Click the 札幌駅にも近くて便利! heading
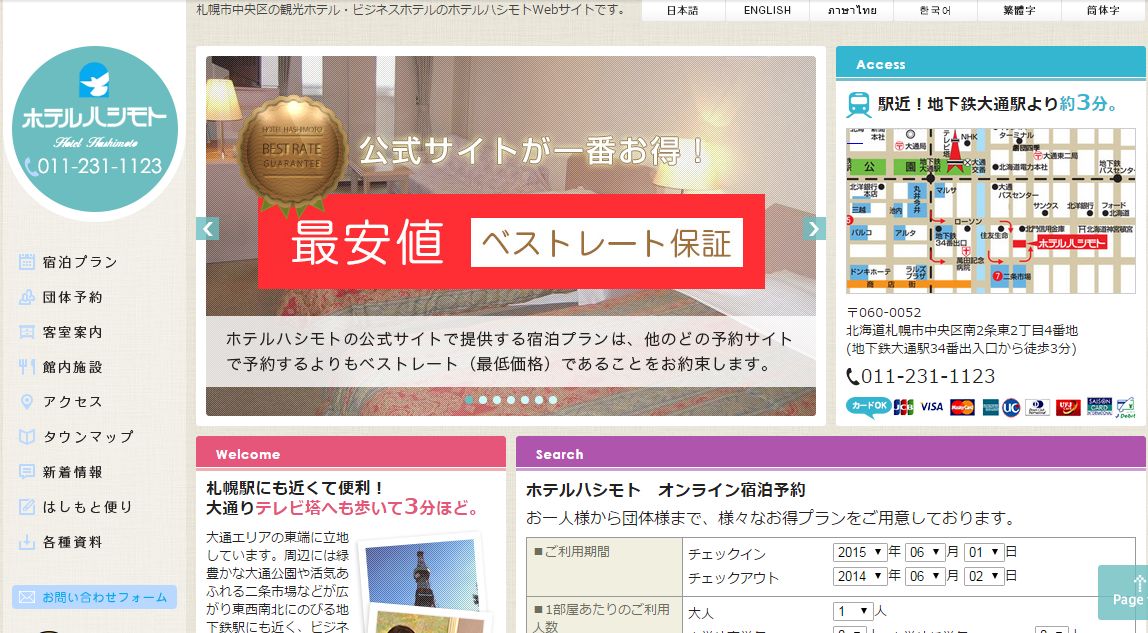The width and height of the screenshot is (1148, 633). [294, 488]
